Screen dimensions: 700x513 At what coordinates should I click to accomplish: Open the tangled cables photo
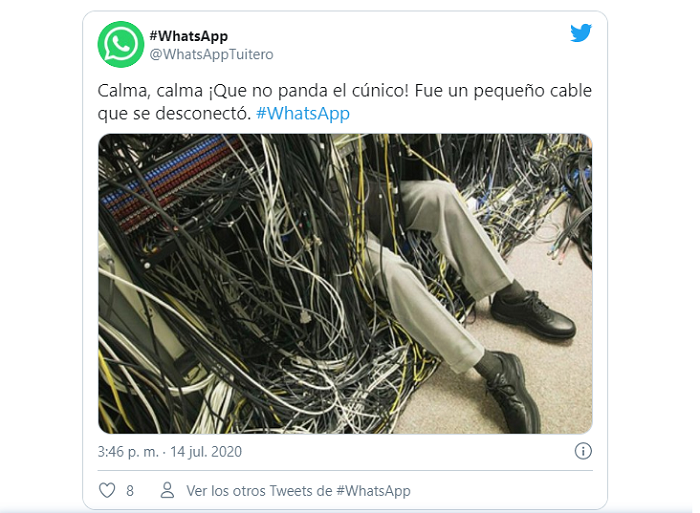pos(345,284)
